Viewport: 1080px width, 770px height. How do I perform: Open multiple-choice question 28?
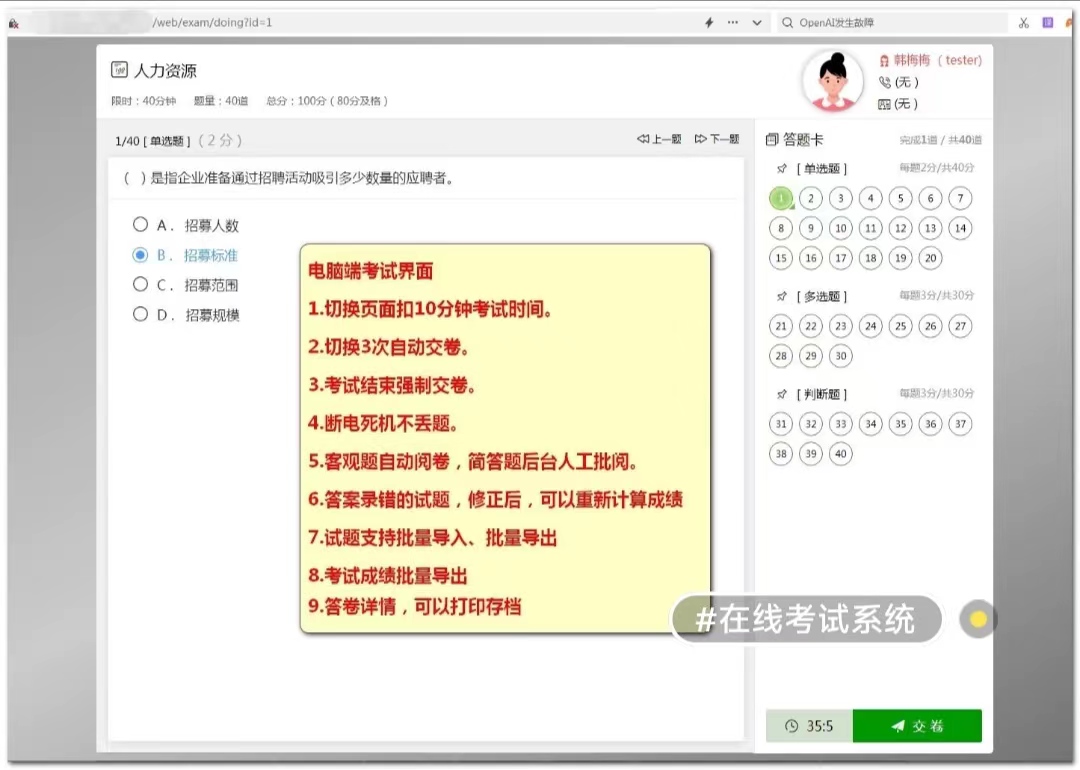pyautogui.click(x=781, y=356)
